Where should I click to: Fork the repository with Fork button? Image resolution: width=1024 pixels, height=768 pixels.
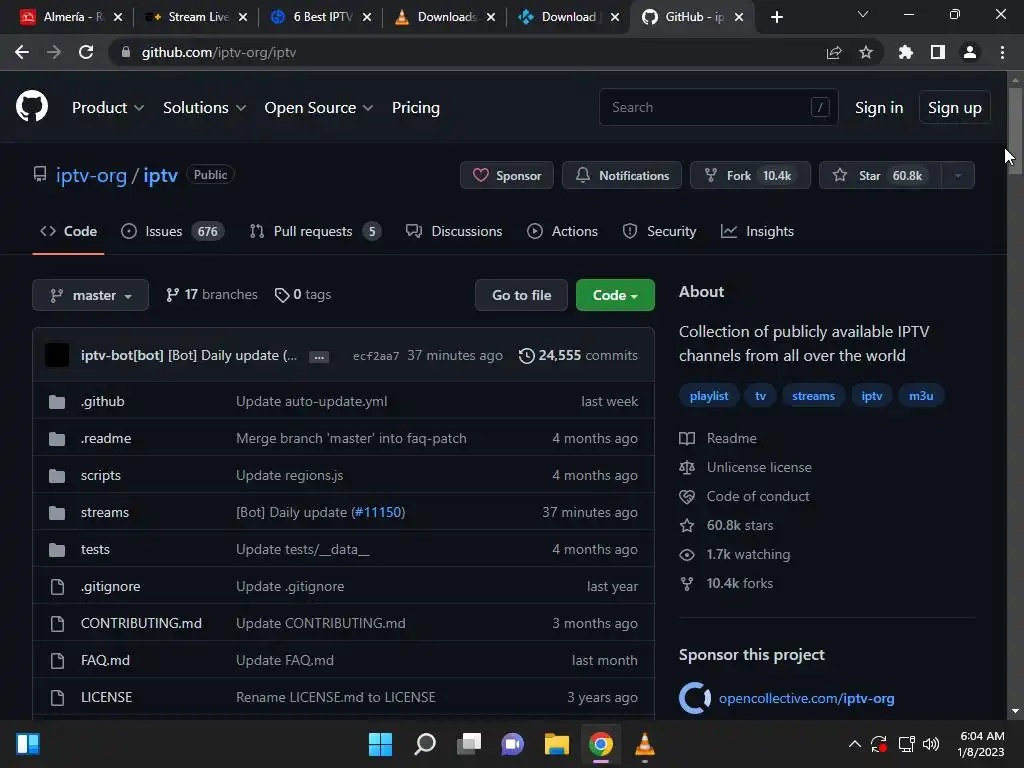click(x=750, y=176)
